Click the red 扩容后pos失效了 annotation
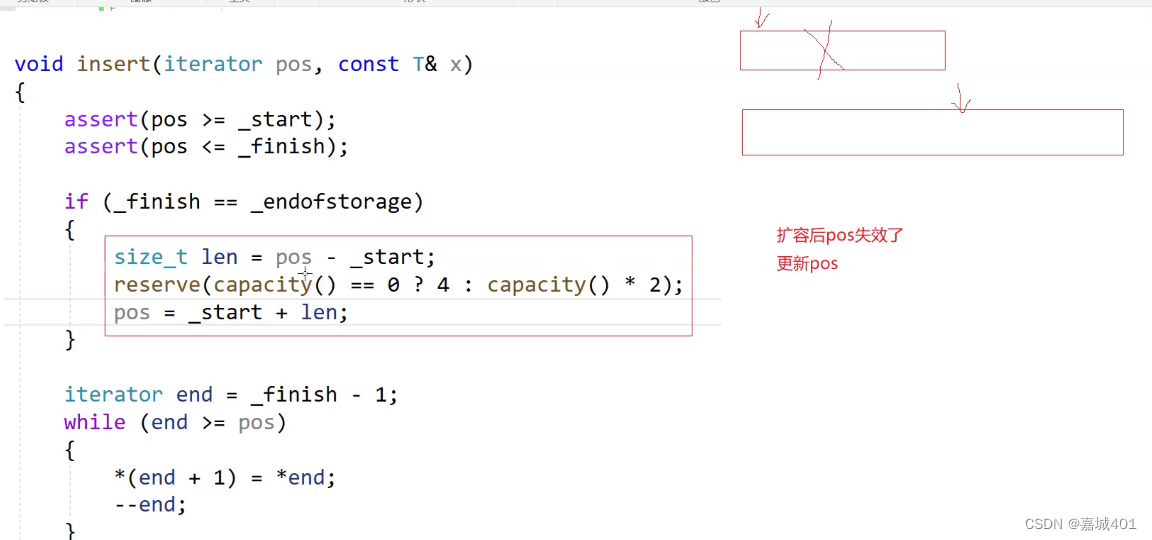 click(840, 236)
